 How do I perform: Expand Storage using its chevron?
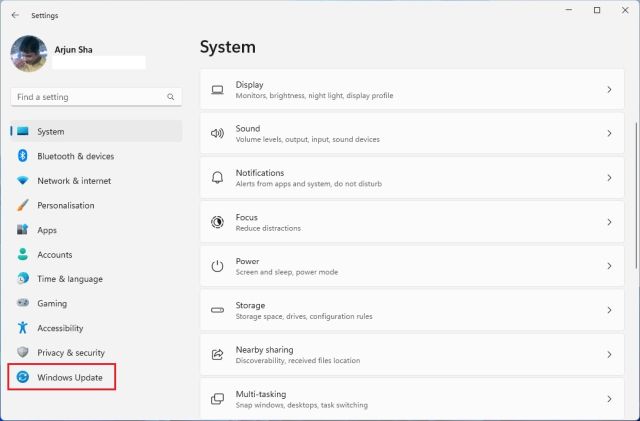pyautogui.click(x=609, y=310)
